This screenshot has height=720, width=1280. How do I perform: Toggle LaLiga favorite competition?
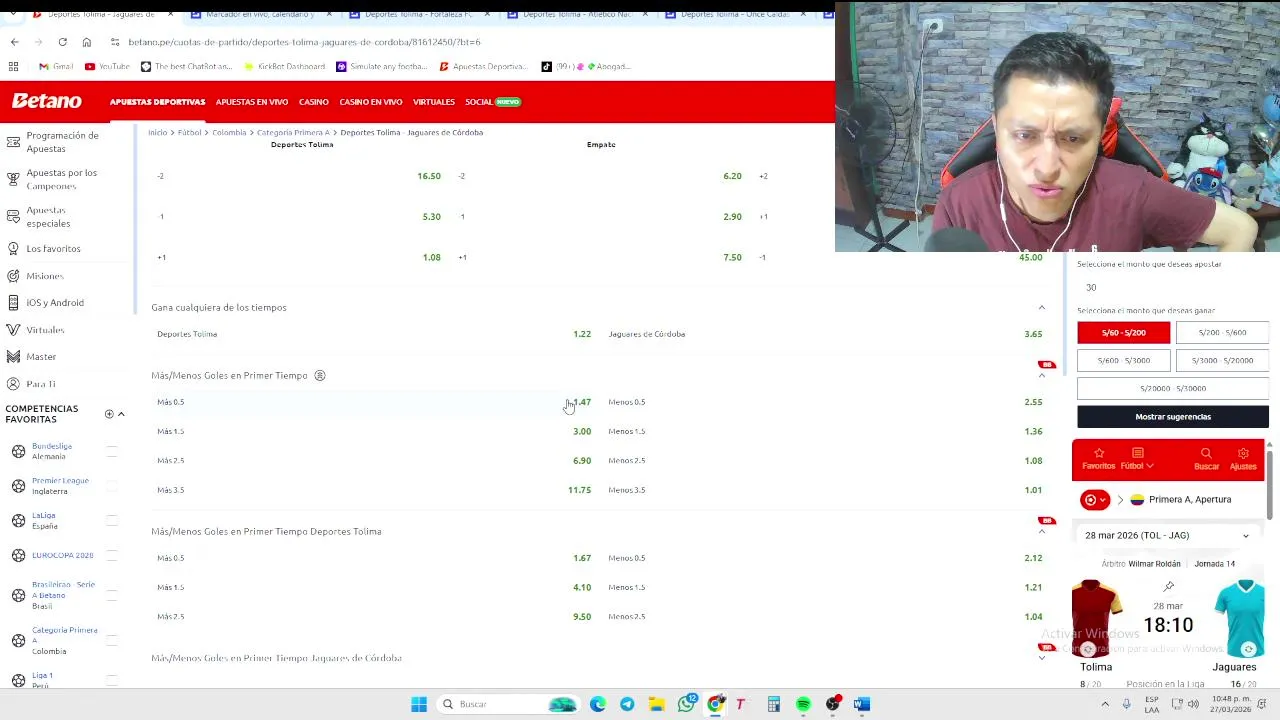point(112,520)
